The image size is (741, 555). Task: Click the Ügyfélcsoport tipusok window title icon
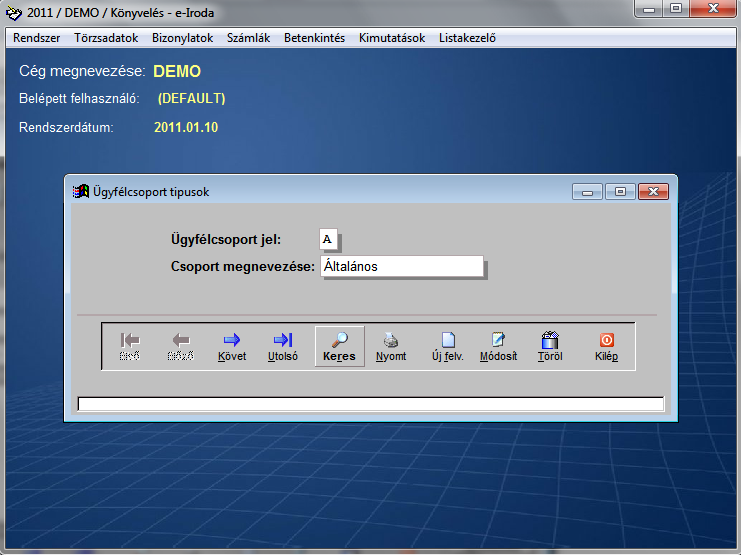pyautogui.click(x=81, y=191)
